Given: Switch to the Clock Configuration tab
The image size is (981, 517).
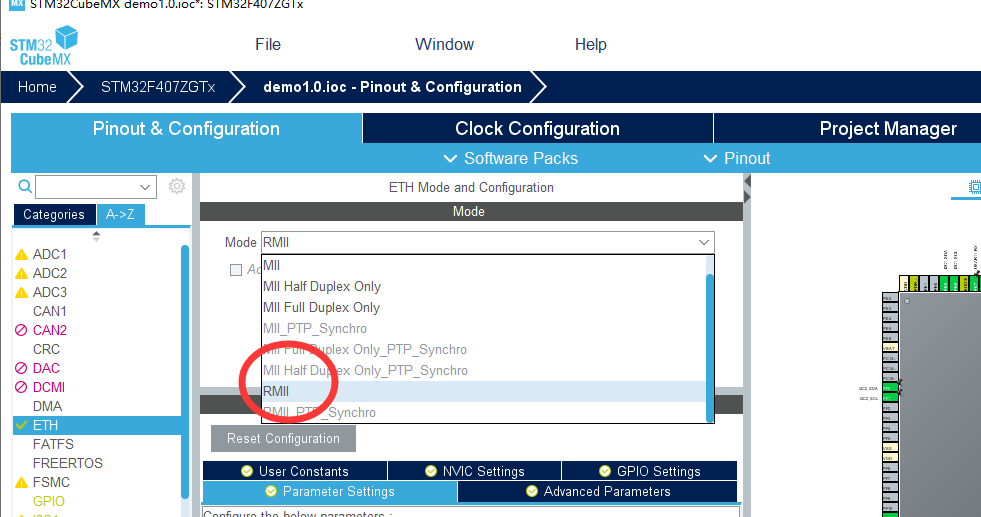Looking at the screenshot, I should click(x=537, y=128).
